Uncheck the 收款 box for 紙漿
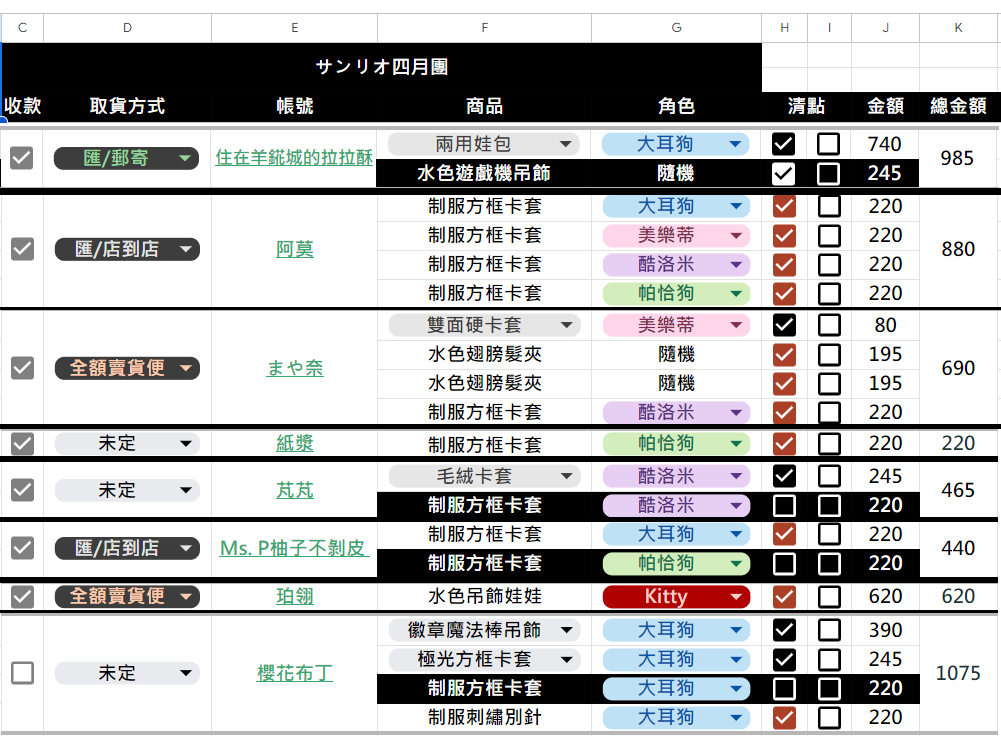The height and width of the screenshot is (736, 1001). coord(22,443)
